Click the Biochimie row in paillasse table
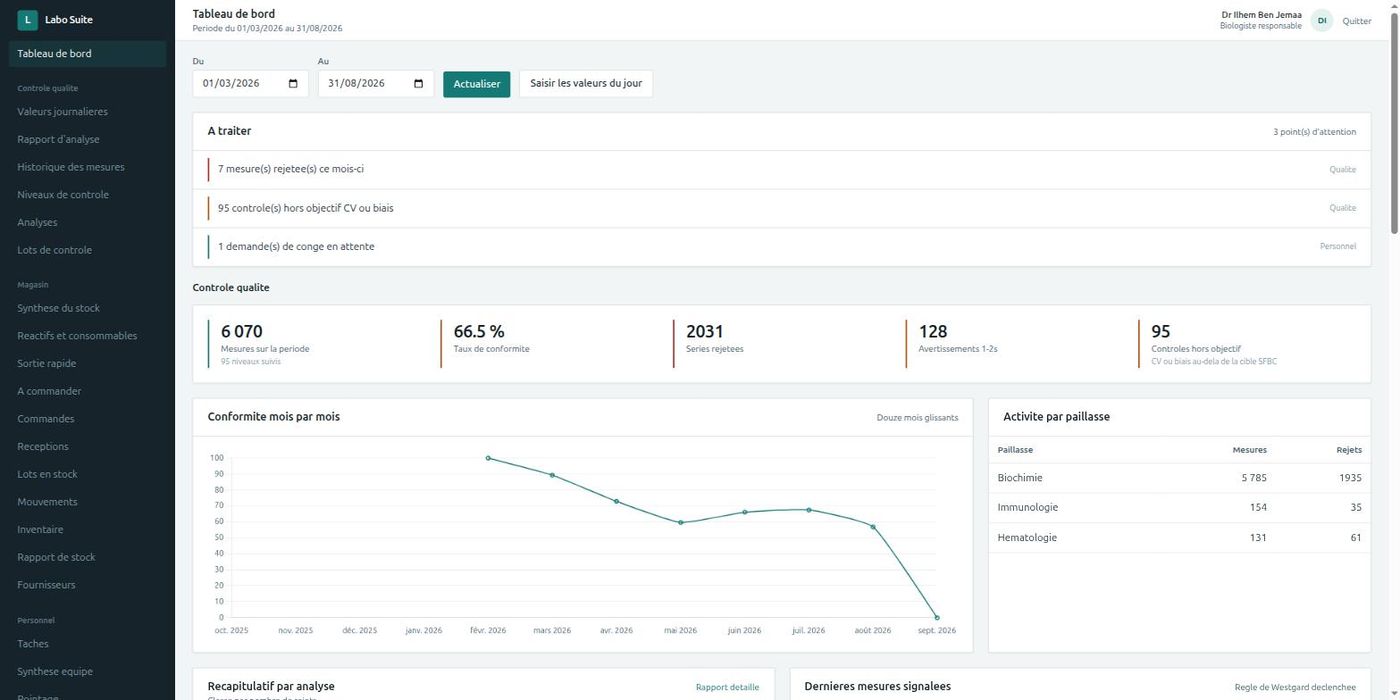Viewport: 1400px width, 700px height. [x=1180, y=478]
